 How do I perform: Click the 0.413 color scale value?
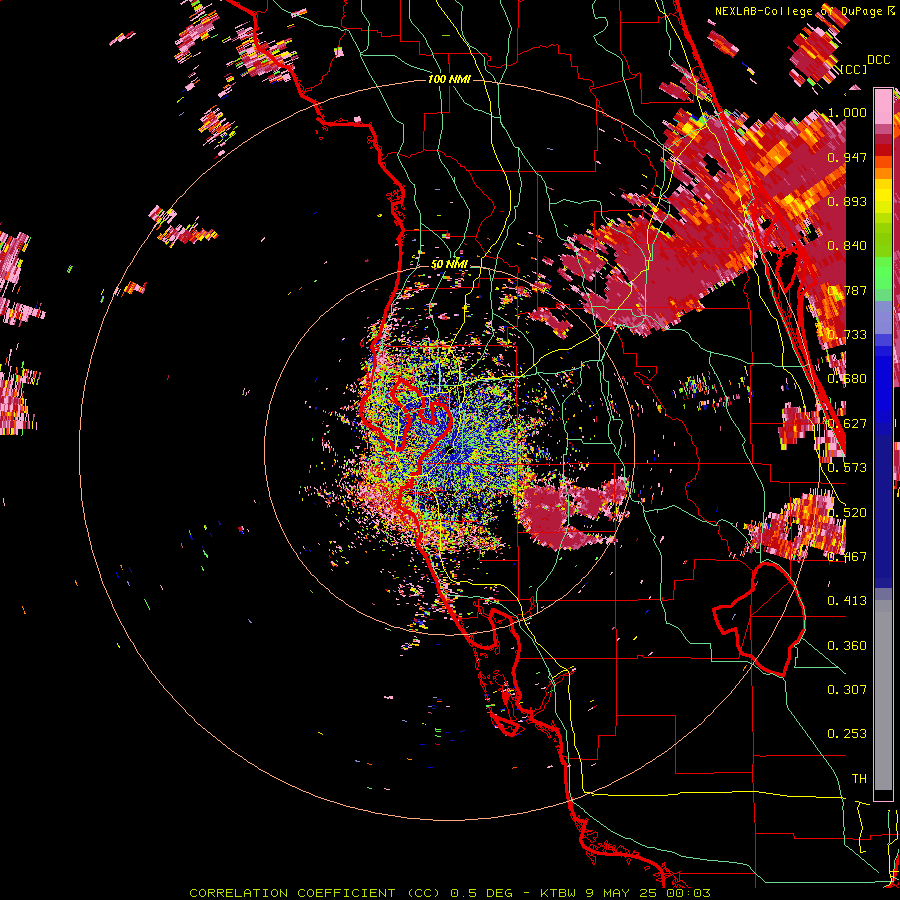847,601
